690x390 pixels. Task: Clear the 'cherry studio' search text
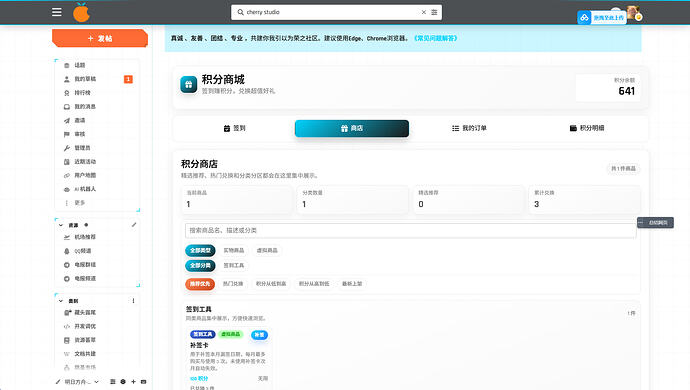click(x=423, y=12)
